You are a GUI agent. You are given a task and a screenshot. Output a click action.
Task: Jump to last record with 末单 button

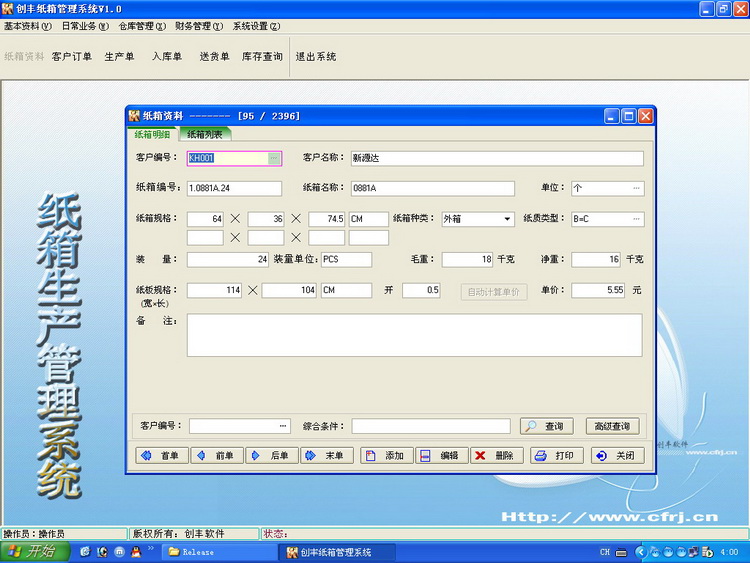click(x=326, y=455)
